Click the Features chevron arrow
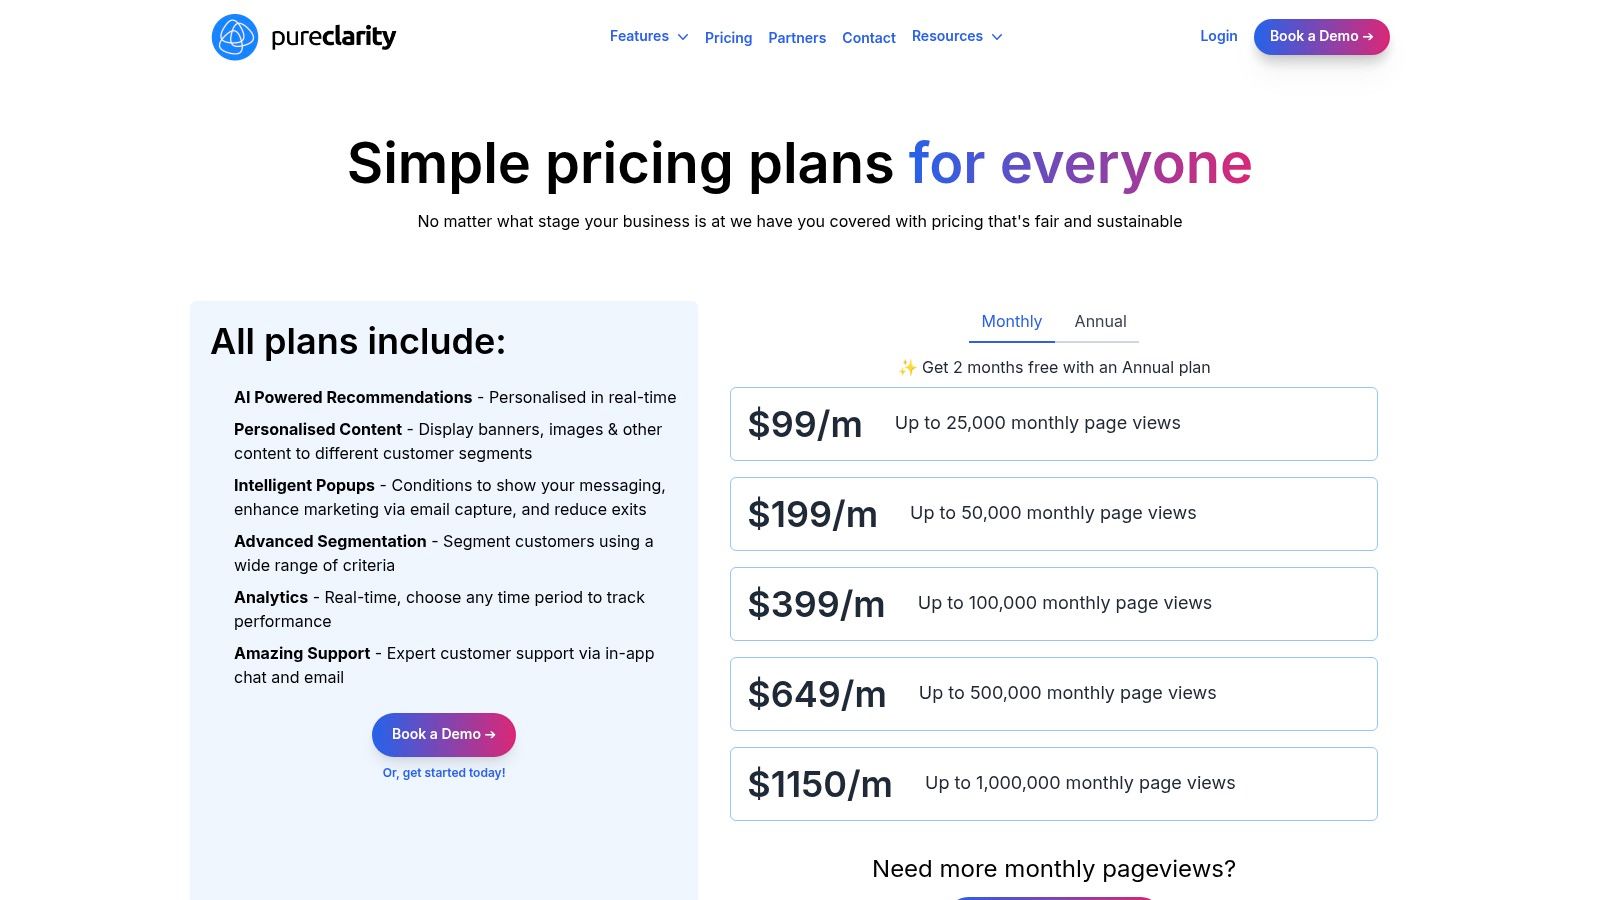 (683, 37)
